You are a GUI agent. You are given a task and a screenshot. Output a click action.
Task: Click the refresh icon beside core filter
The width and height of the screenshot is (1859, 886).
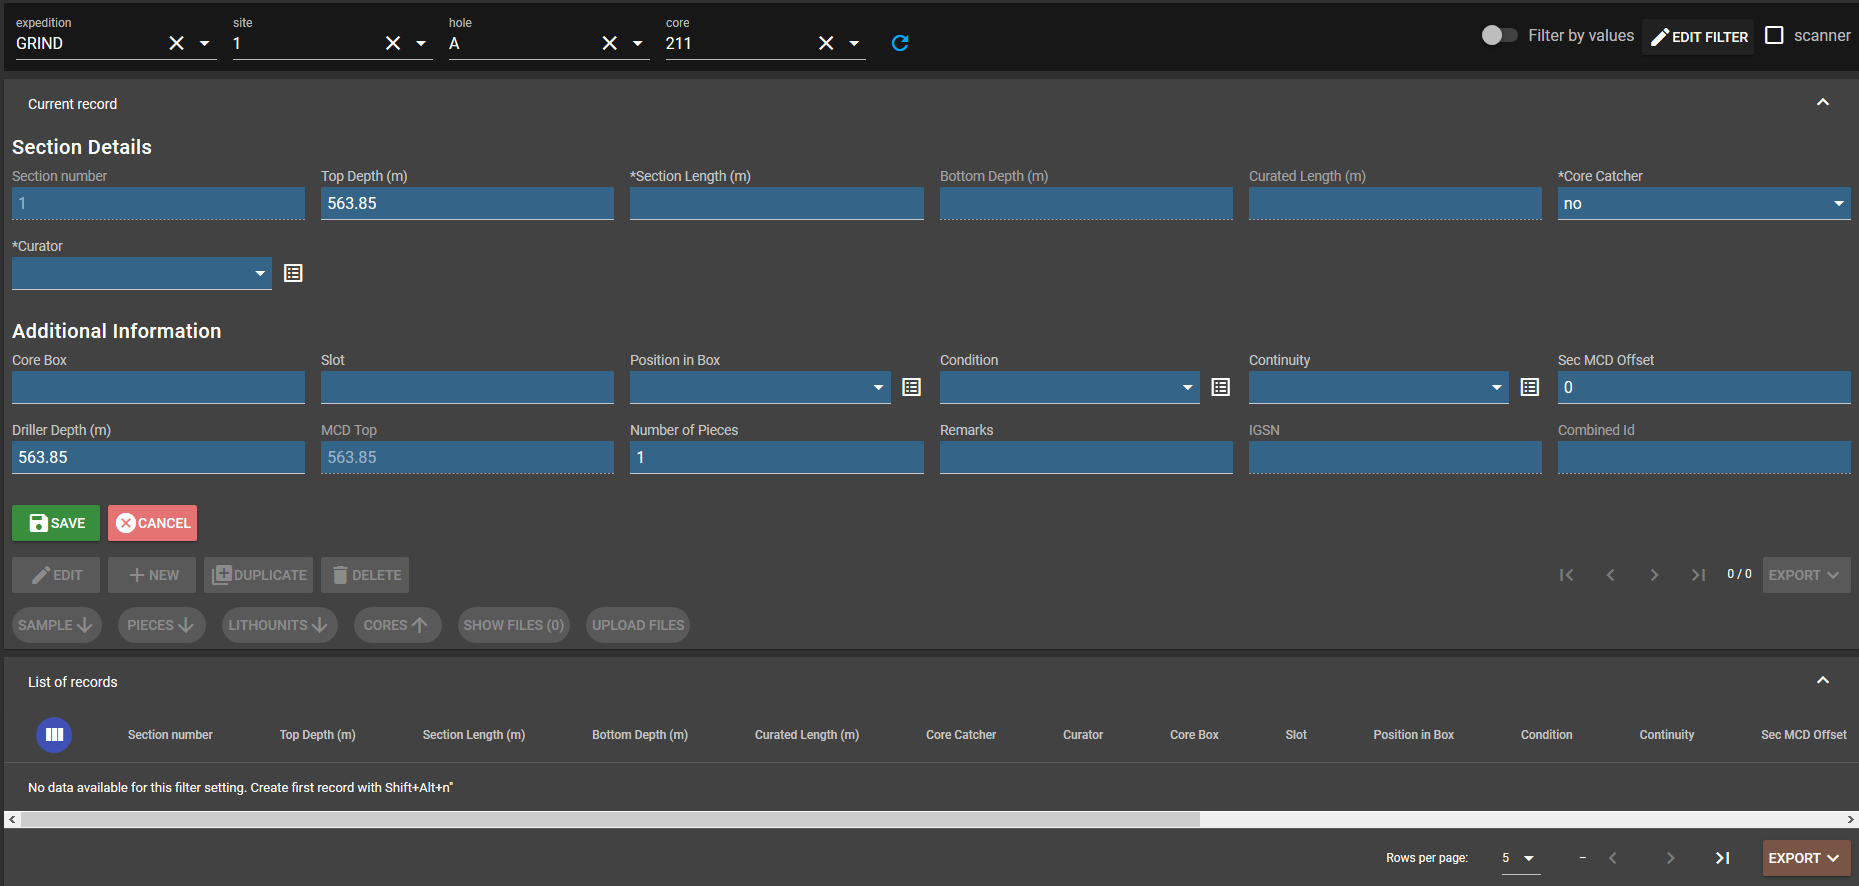[900, 43]
